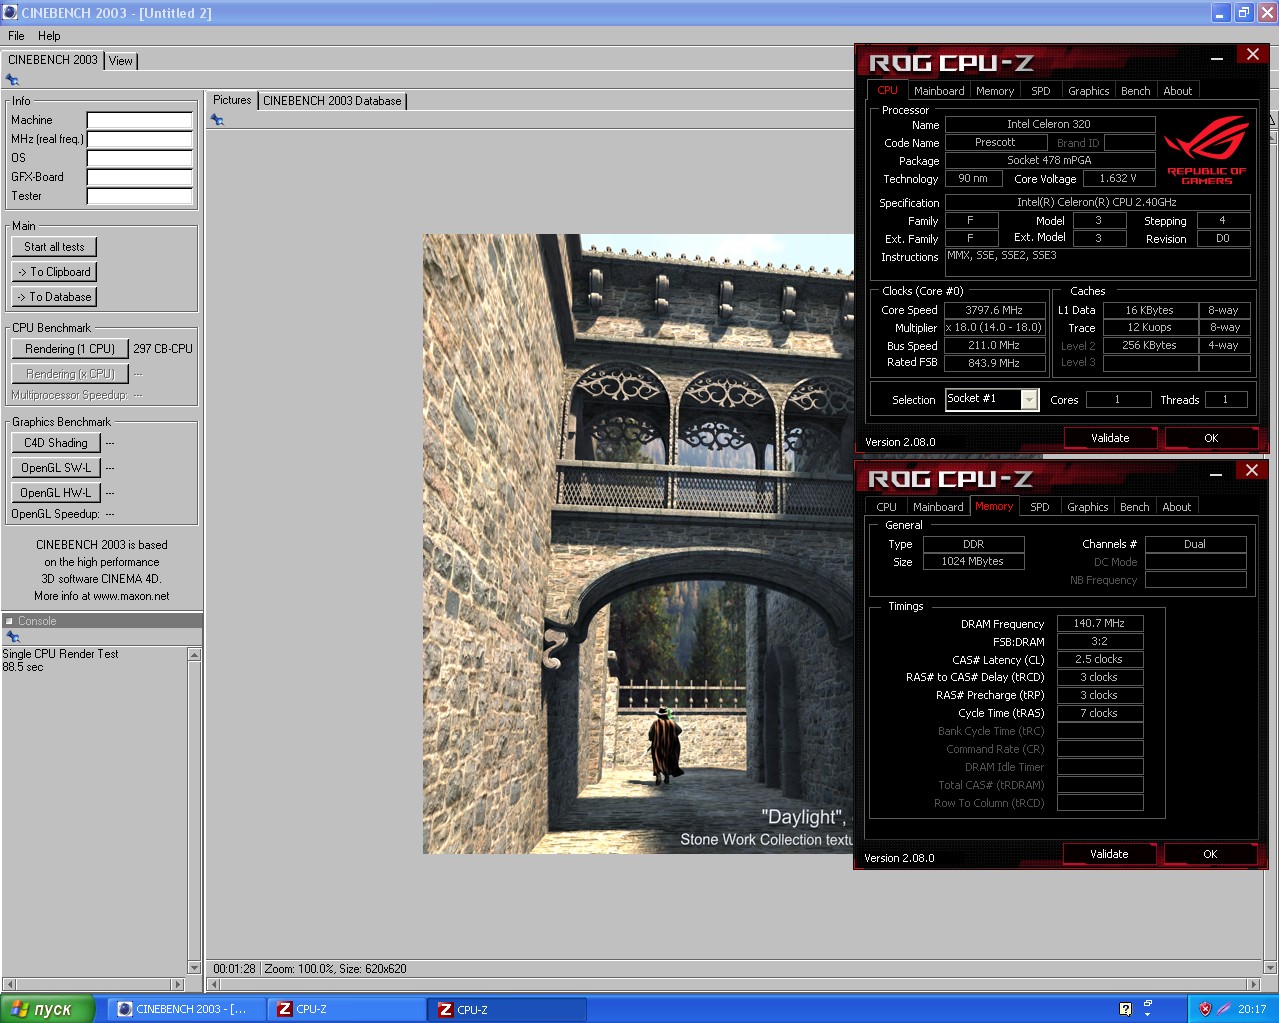Click ROG Republic of Gamers logo
The width and height of the screenshot is (1279, 1023).
(x=1207, y=150)
